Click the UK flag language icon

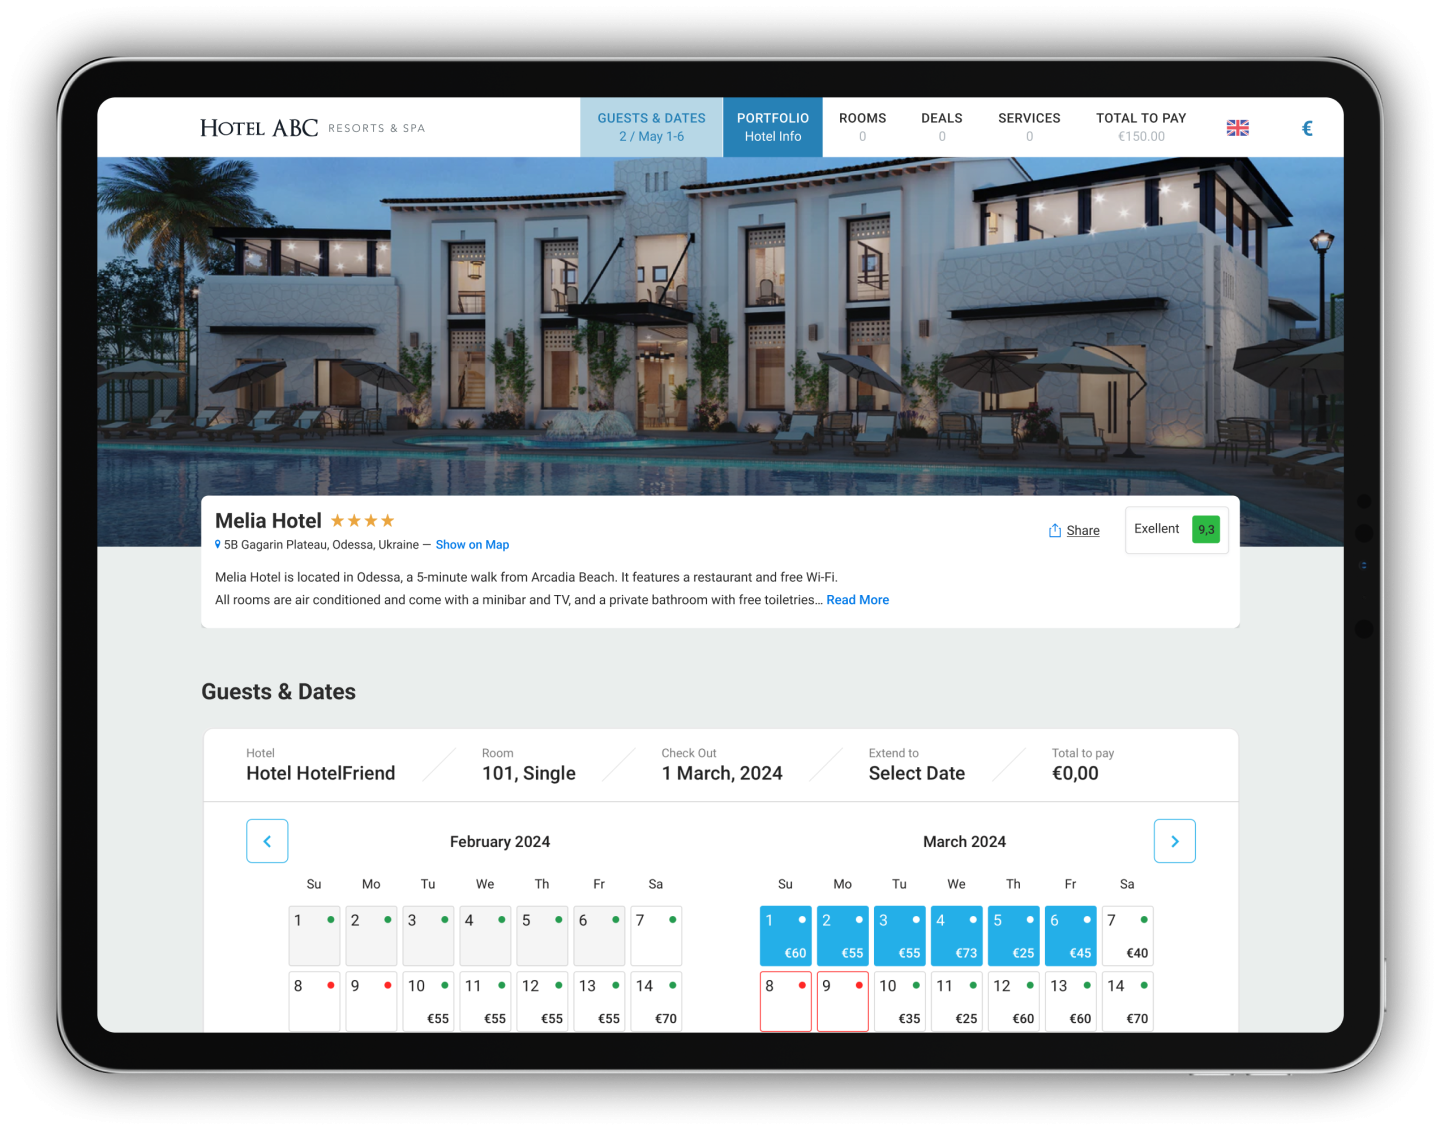pos(1238,128)
